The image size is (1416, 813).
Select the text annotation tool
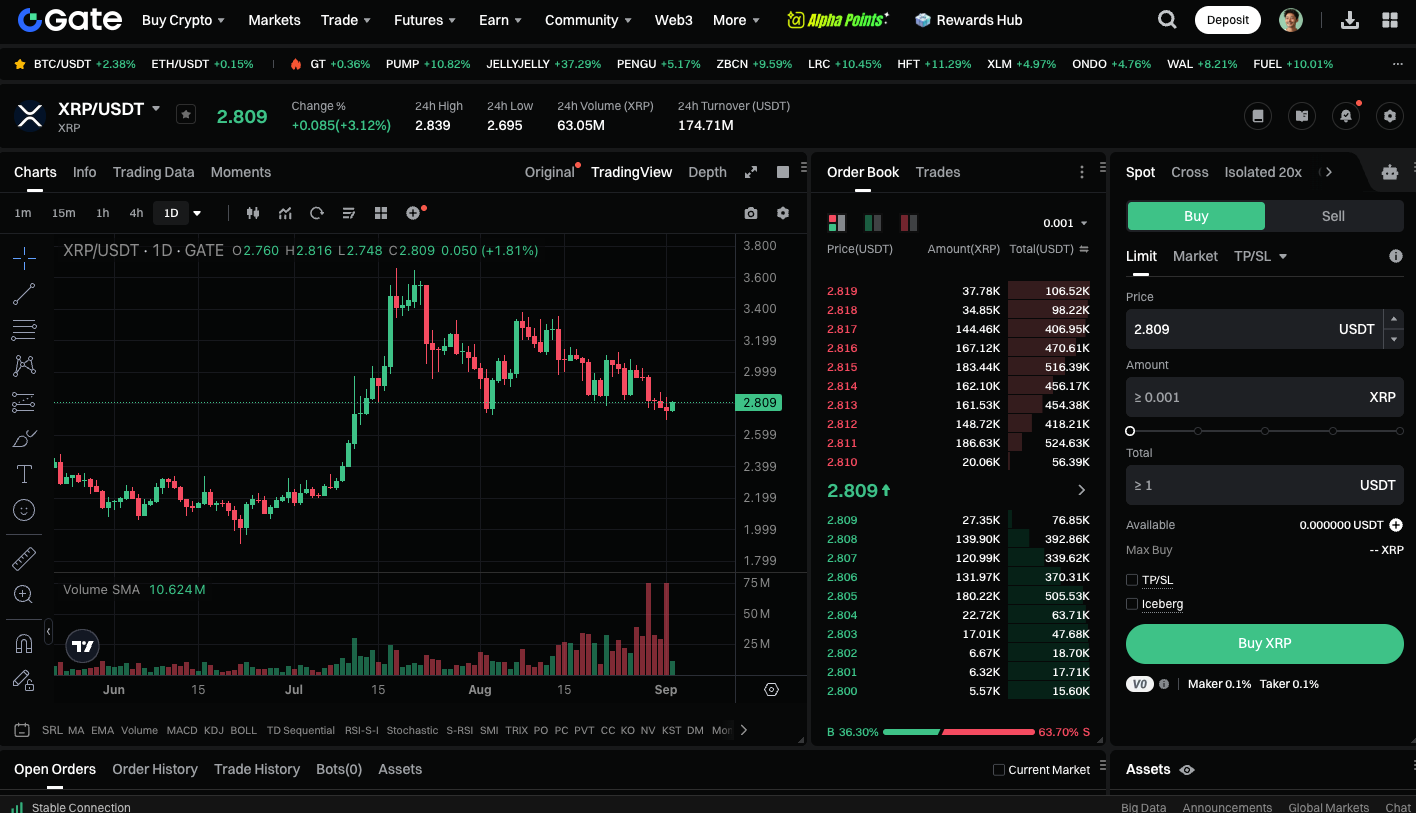[x=24, y=474]
